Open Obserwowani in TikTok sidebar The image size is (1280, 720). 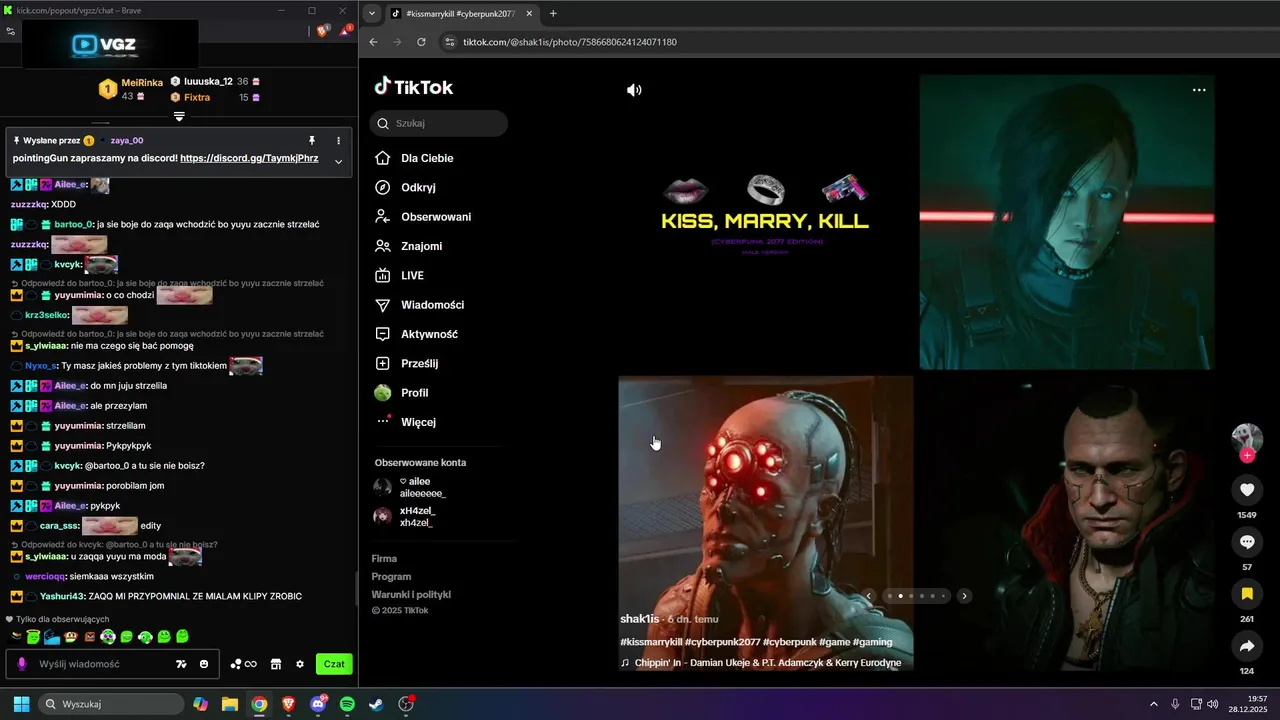423,217
